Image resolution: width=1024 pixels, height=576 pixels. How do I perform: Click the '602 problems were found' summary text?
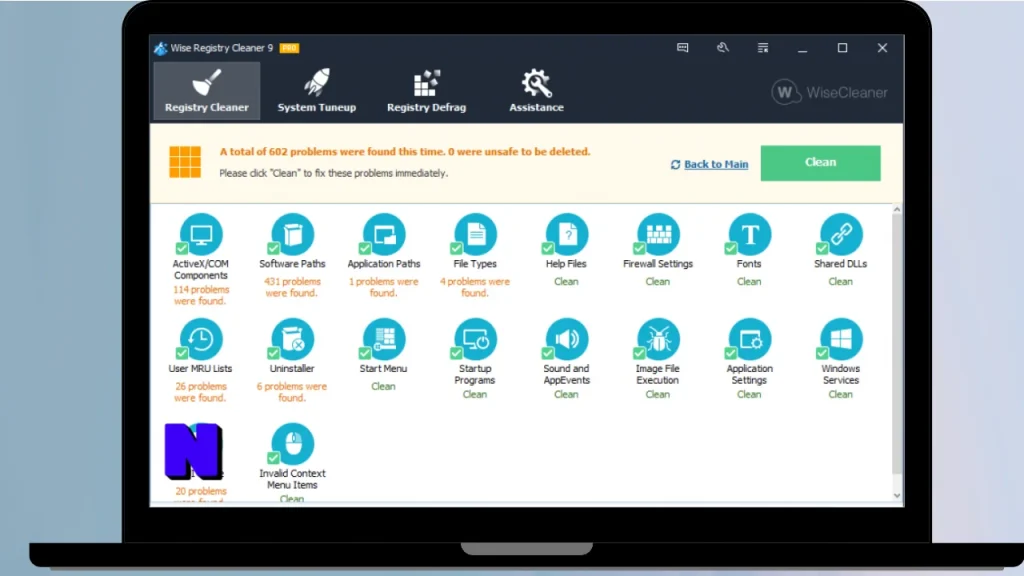(405, 152)
